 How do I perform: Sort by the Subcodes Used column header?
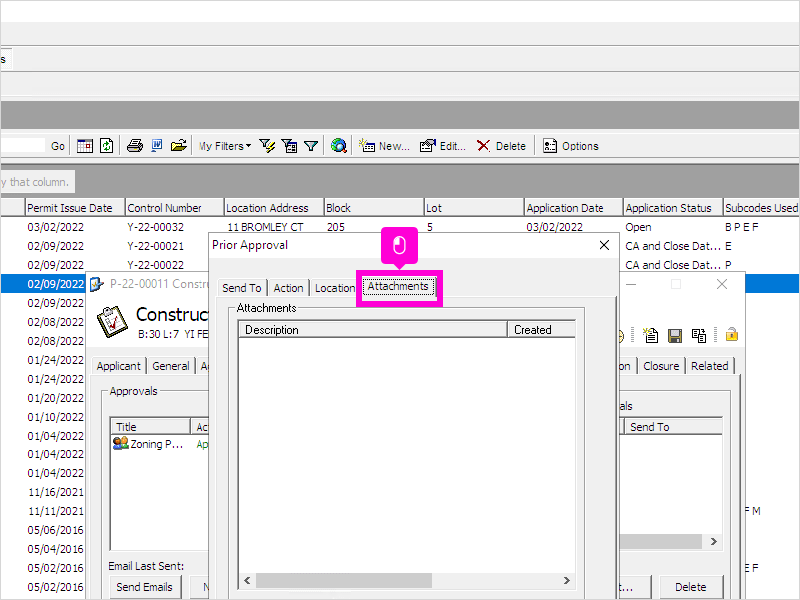click(761, 208)
